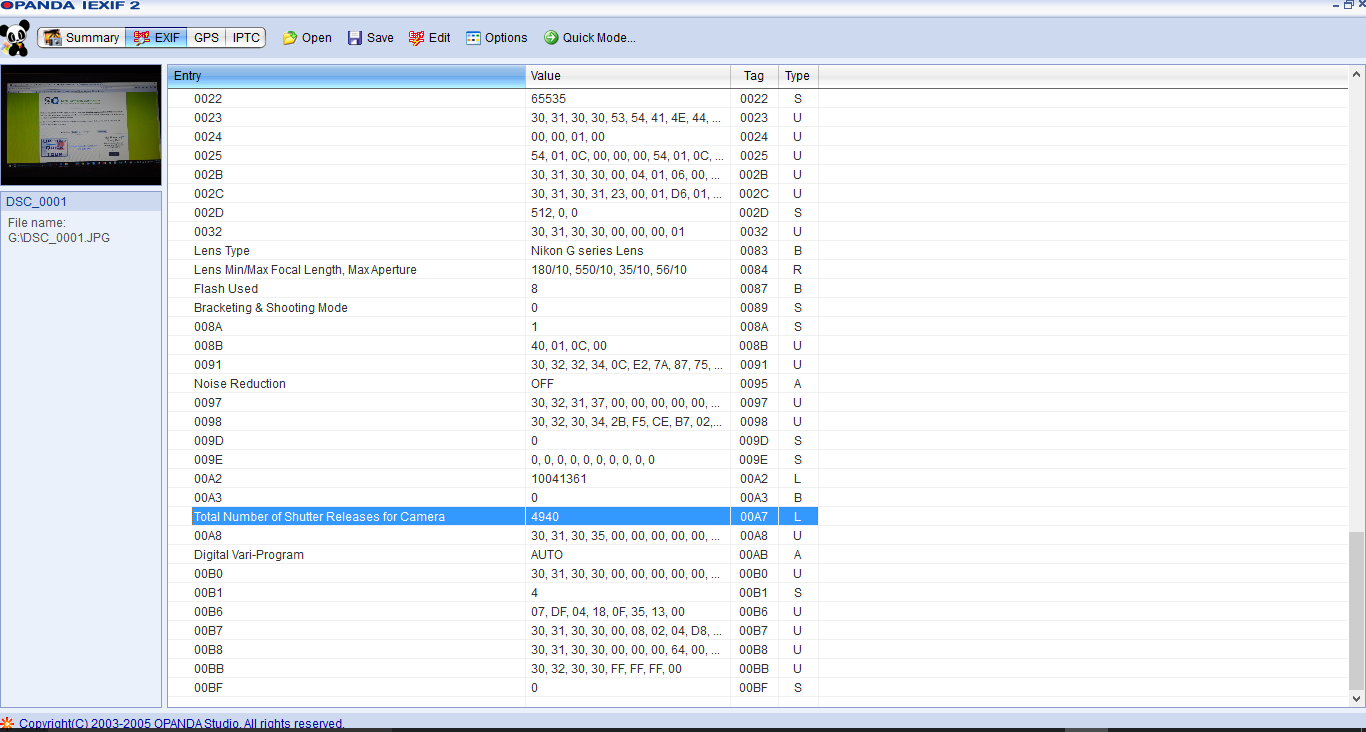The height and width of the screenshot is (732, 1366).
Task: Open a file with the Open icon
Action: tap(306, 38)
